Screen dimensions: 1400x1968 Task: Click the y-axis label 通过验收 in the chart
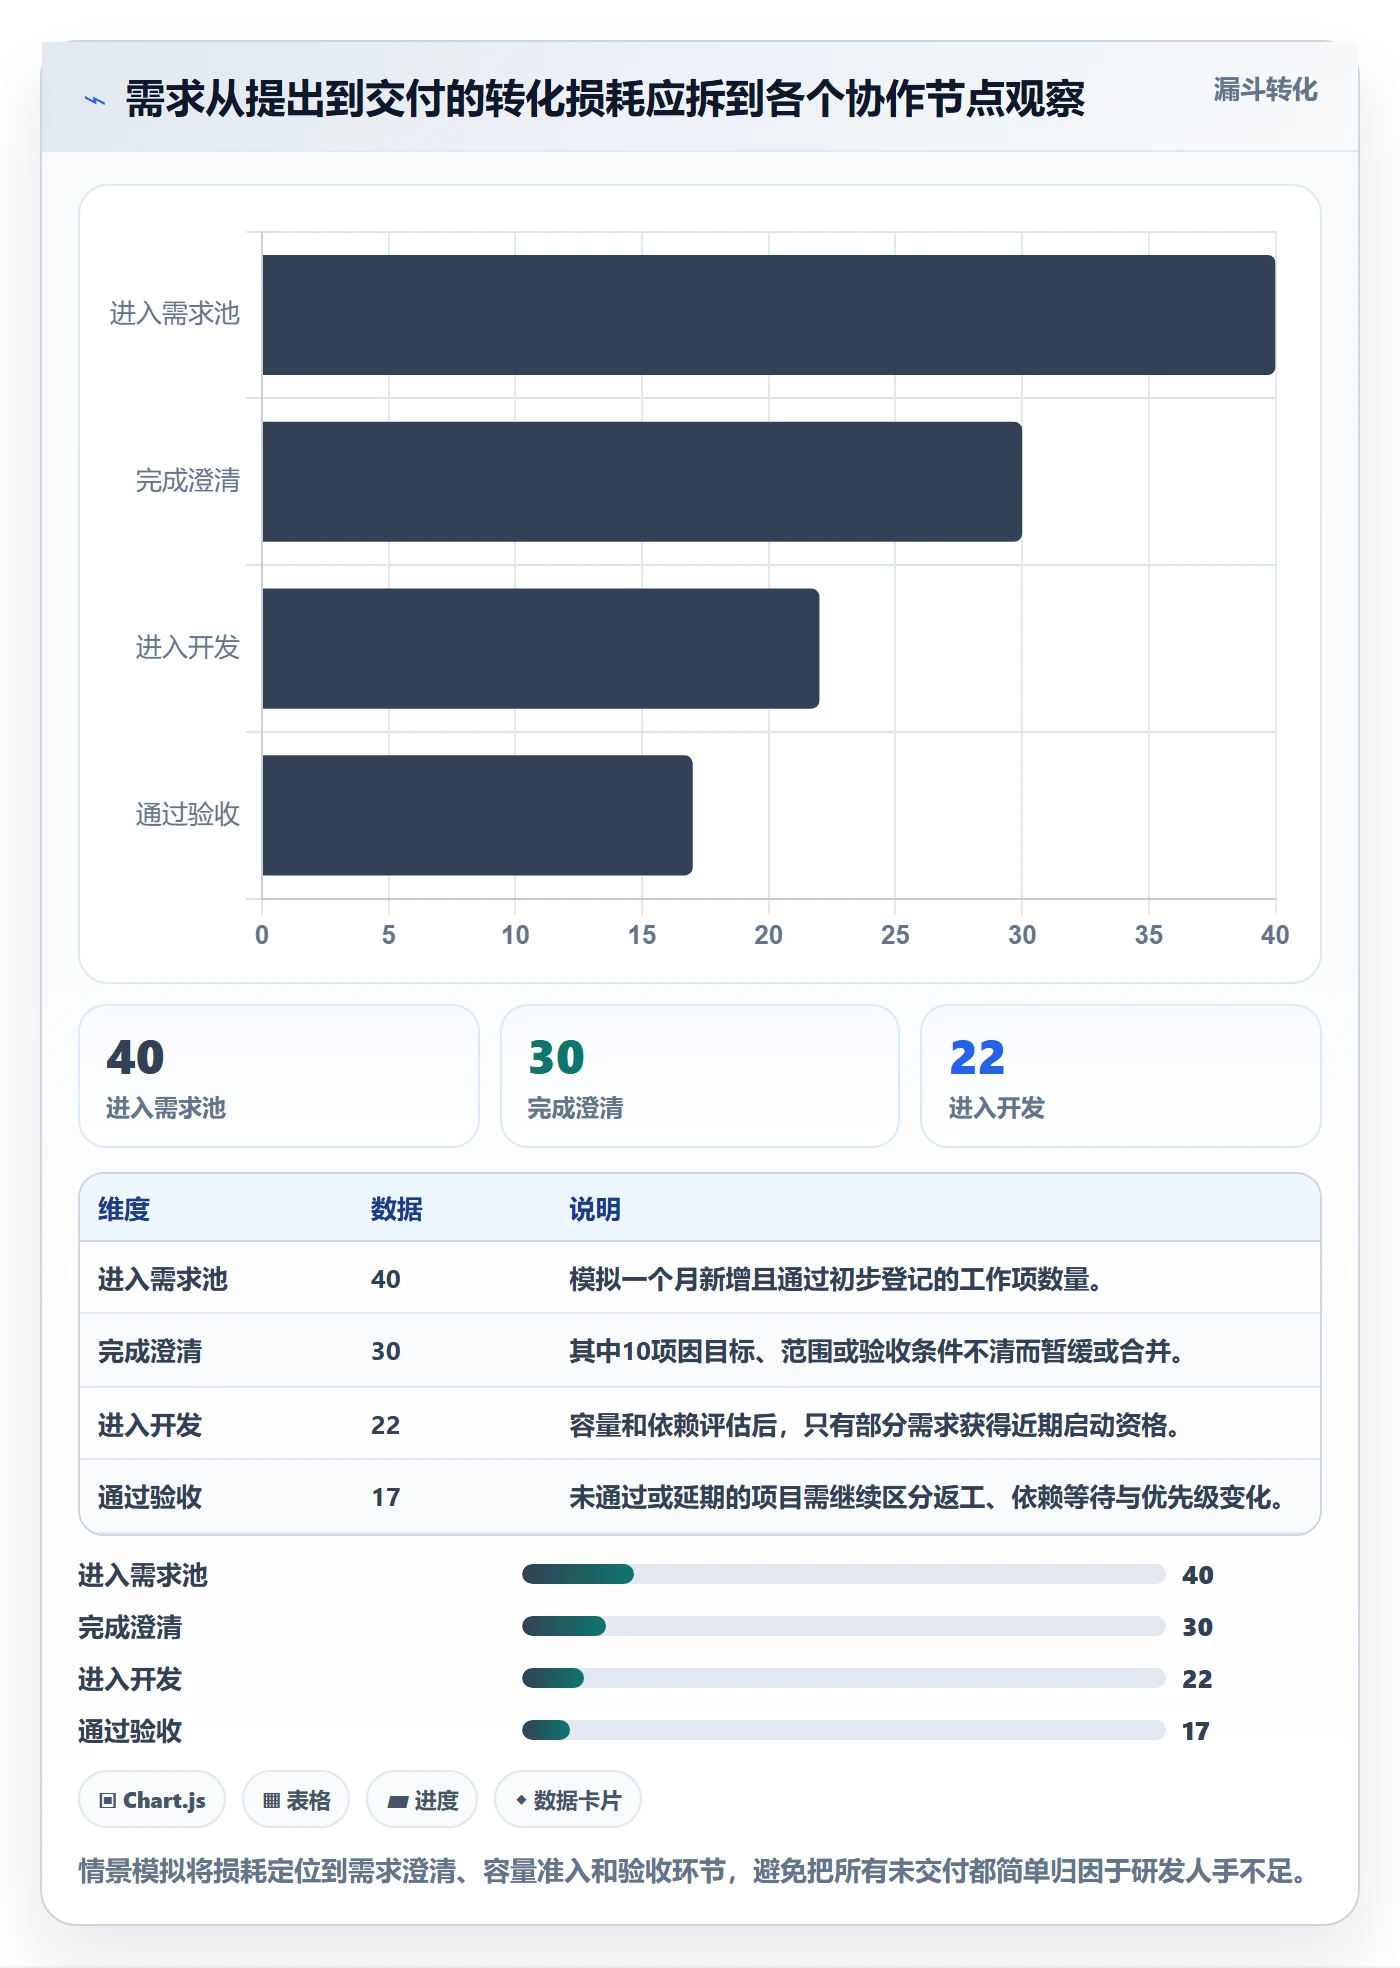tap(188, 815)
